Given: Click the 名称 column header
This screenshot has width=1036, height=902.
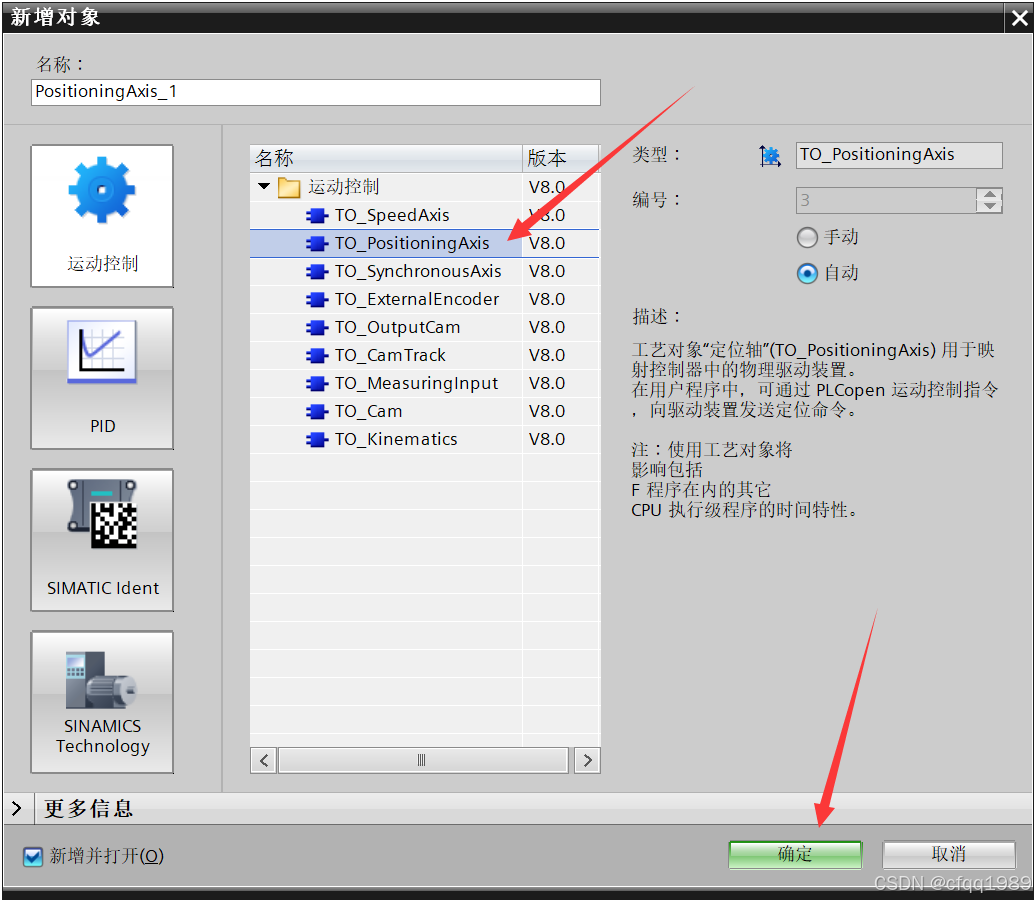Looking at the screenshot, I should coord(387,159).
